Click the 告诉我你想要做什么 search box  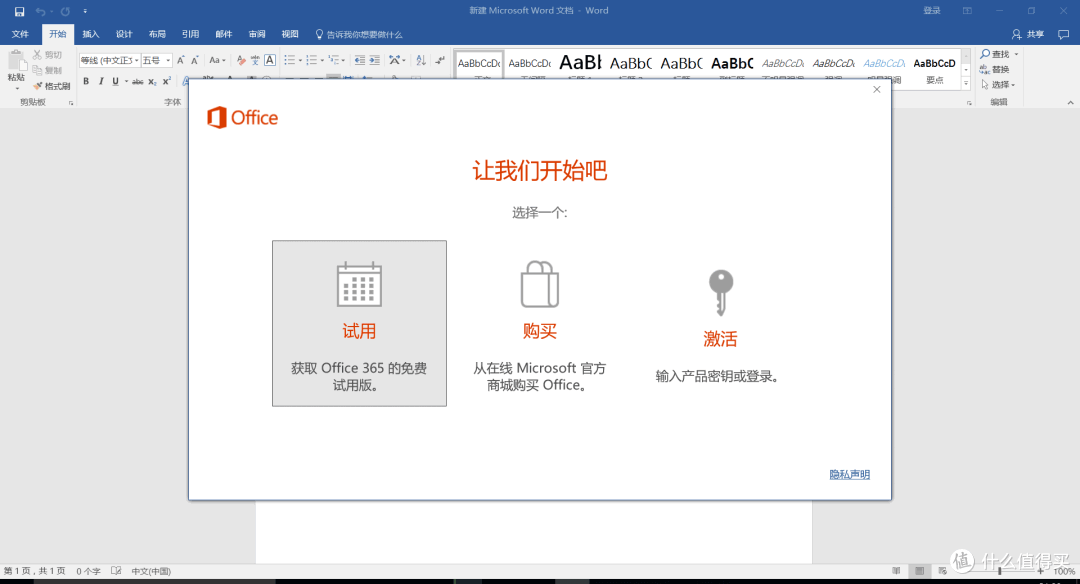[359, 34]
